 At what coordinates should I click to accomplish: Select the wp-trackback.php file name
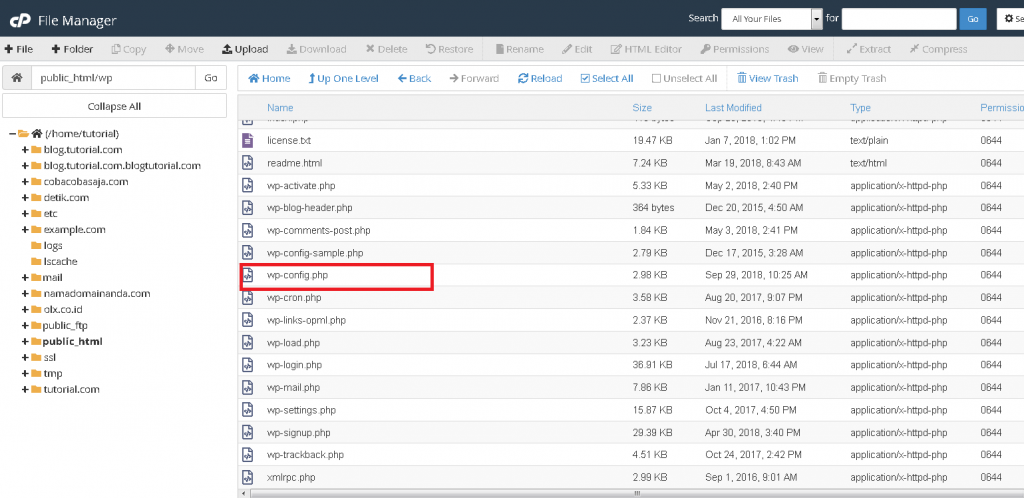(305, 455)
